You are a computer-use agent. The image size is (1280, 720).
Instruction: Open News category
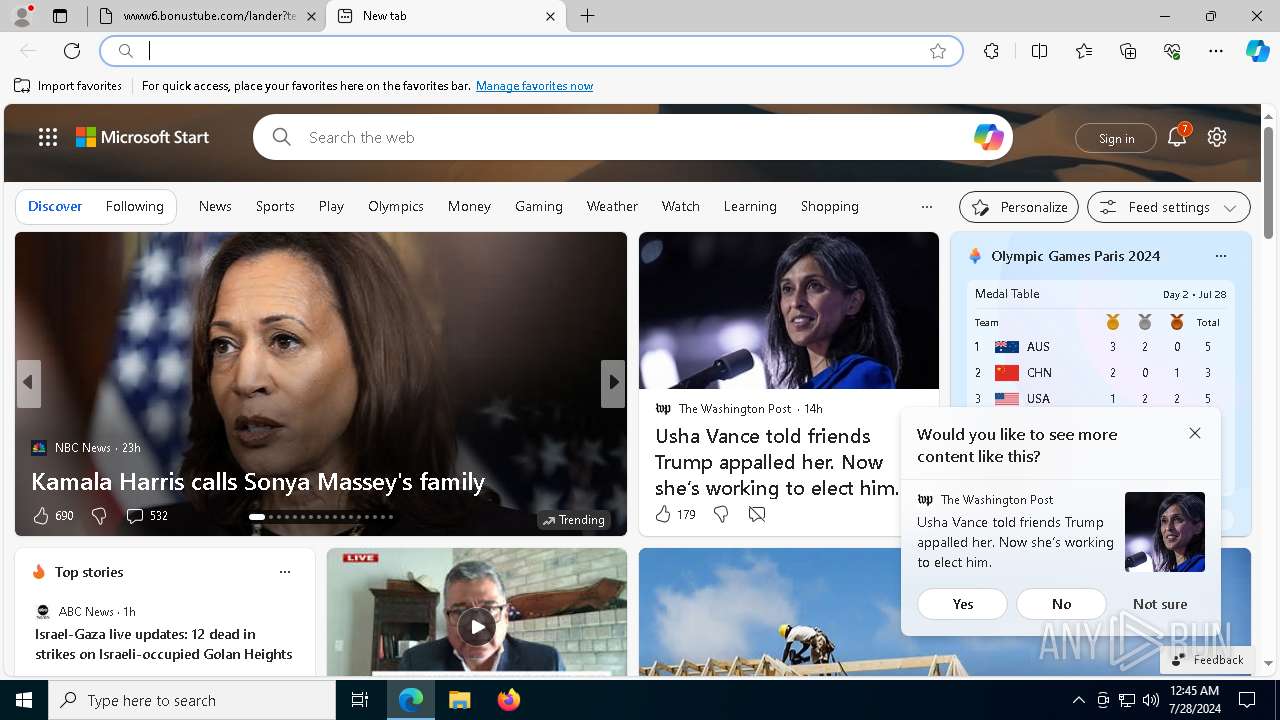click(x=215, y=206)
